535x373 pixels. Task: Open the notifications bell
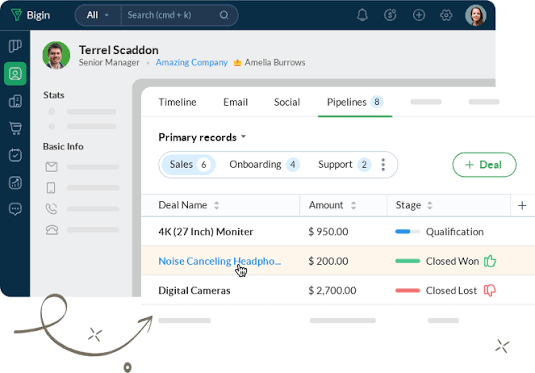pyautogui.click(x=362, y=15)
